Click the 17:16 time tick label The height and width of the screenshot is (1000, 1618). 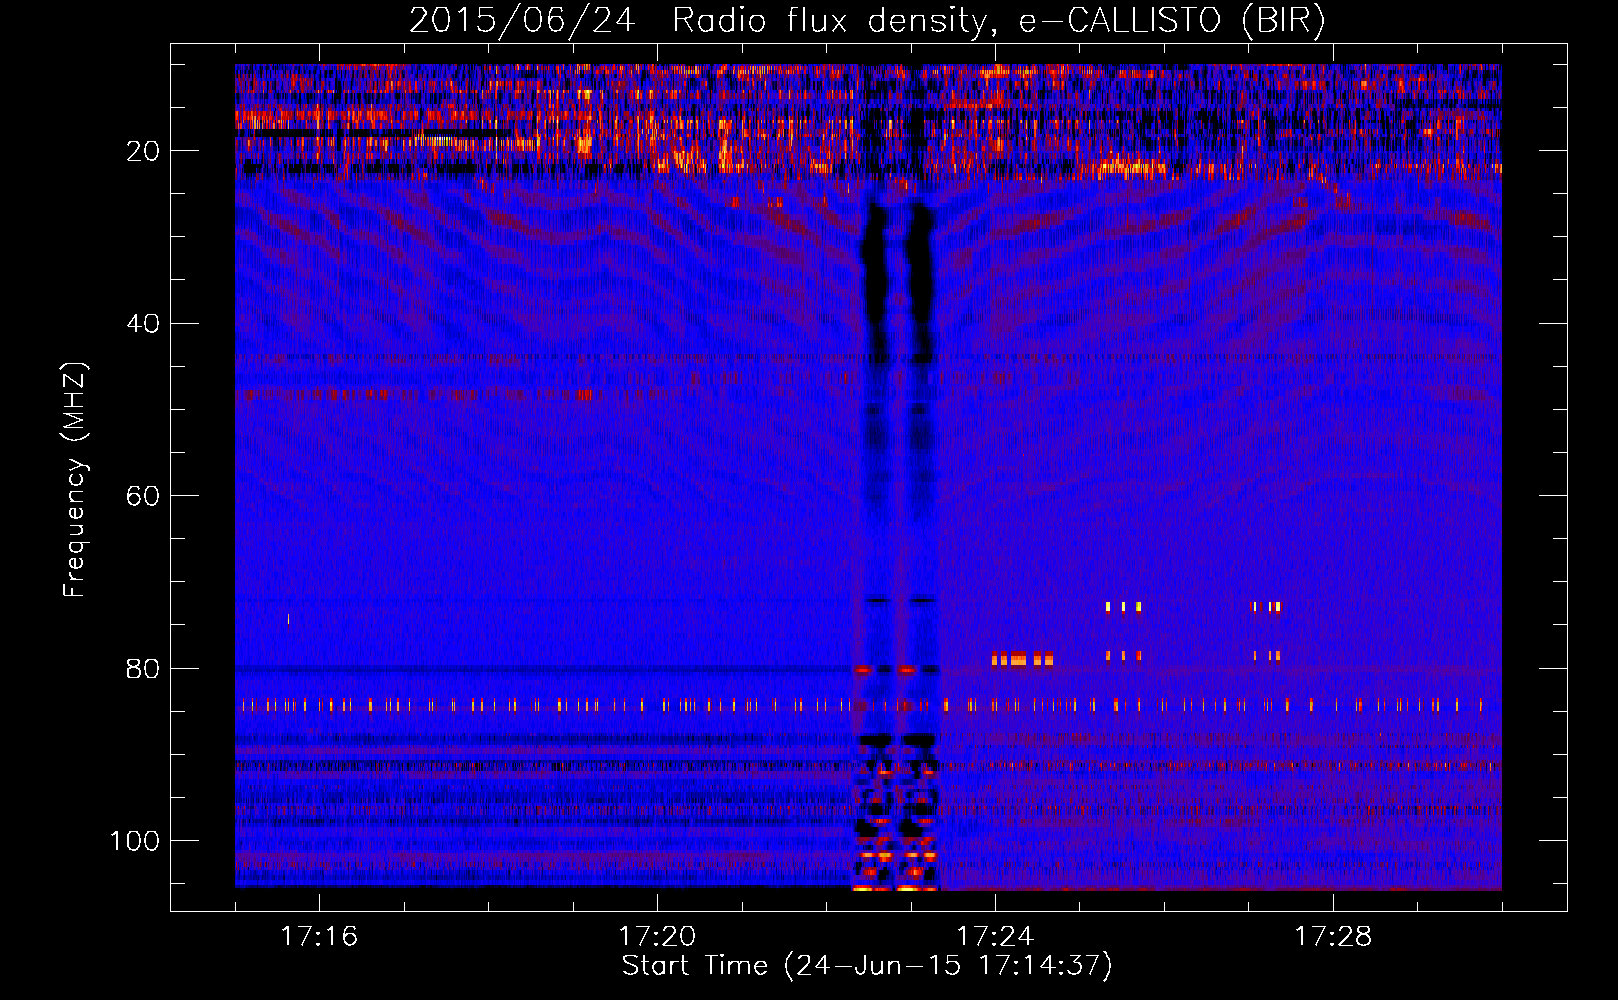(319, 936)
